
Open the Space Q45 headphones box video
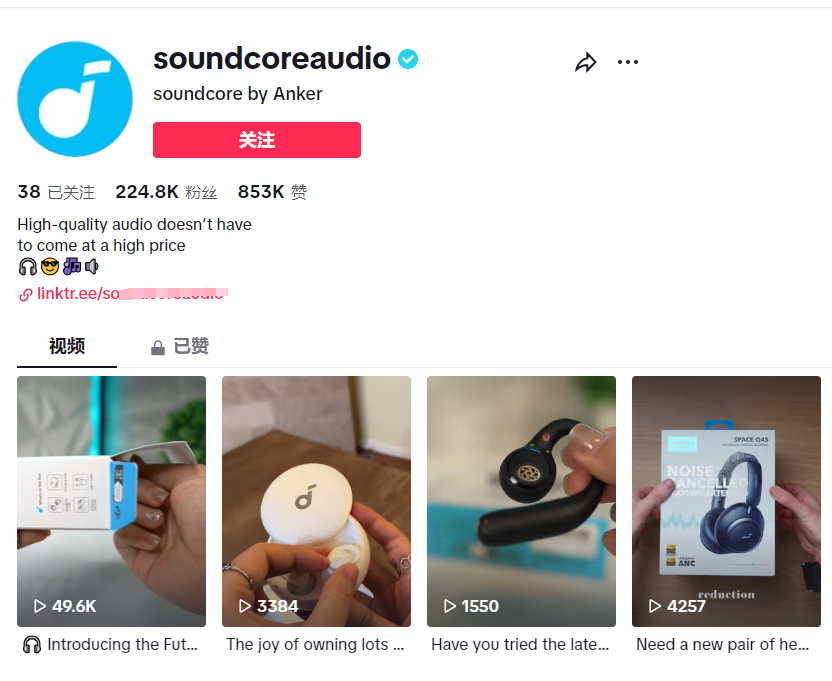[x=726, y=501]
